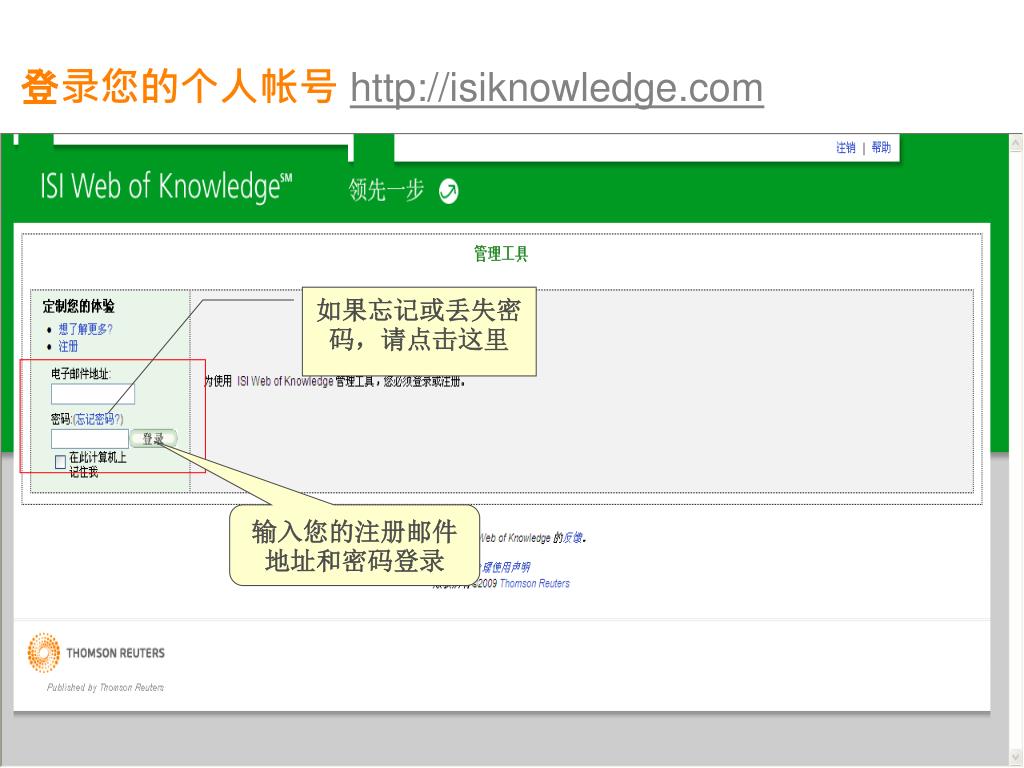Focus the 电子邮件地址 email field
1024x768 pixels.
(93, 394)
